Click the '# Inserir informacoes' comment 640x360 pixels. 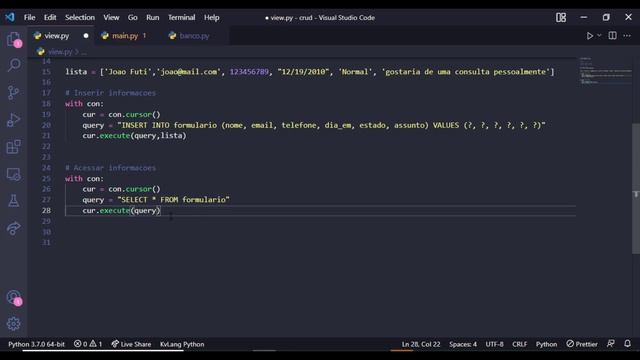pos(110,93)
